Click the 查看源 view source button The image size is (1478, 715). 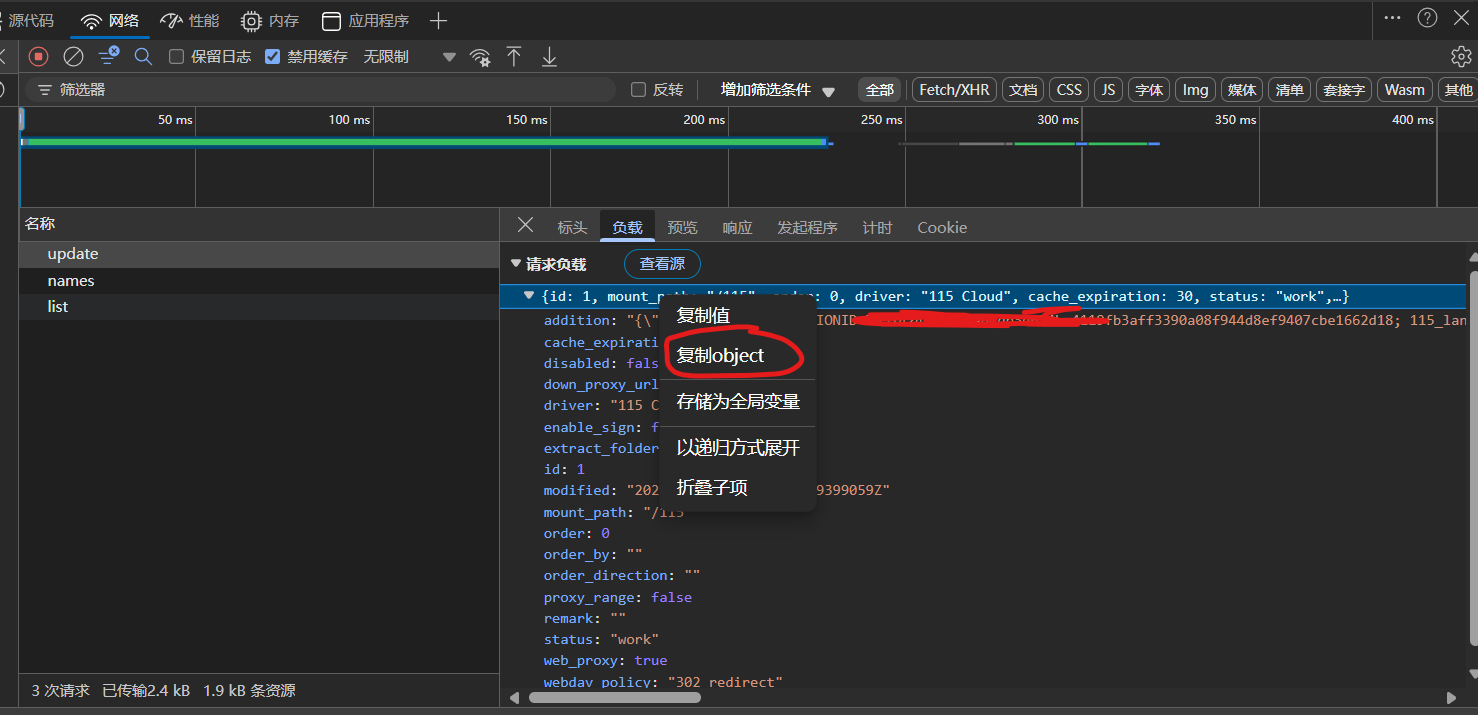tap(662, 264)
